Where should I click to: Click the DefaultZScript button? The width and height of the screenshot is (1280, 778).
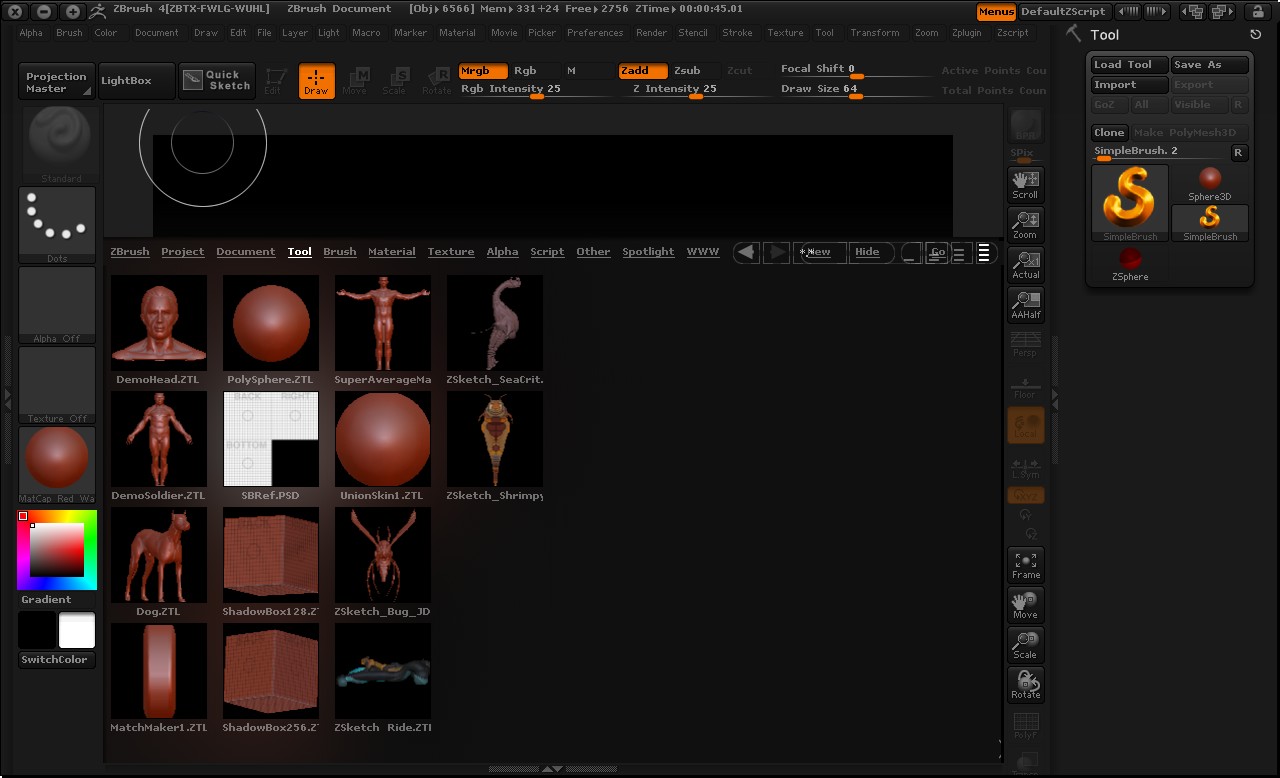pos(1063,12)
